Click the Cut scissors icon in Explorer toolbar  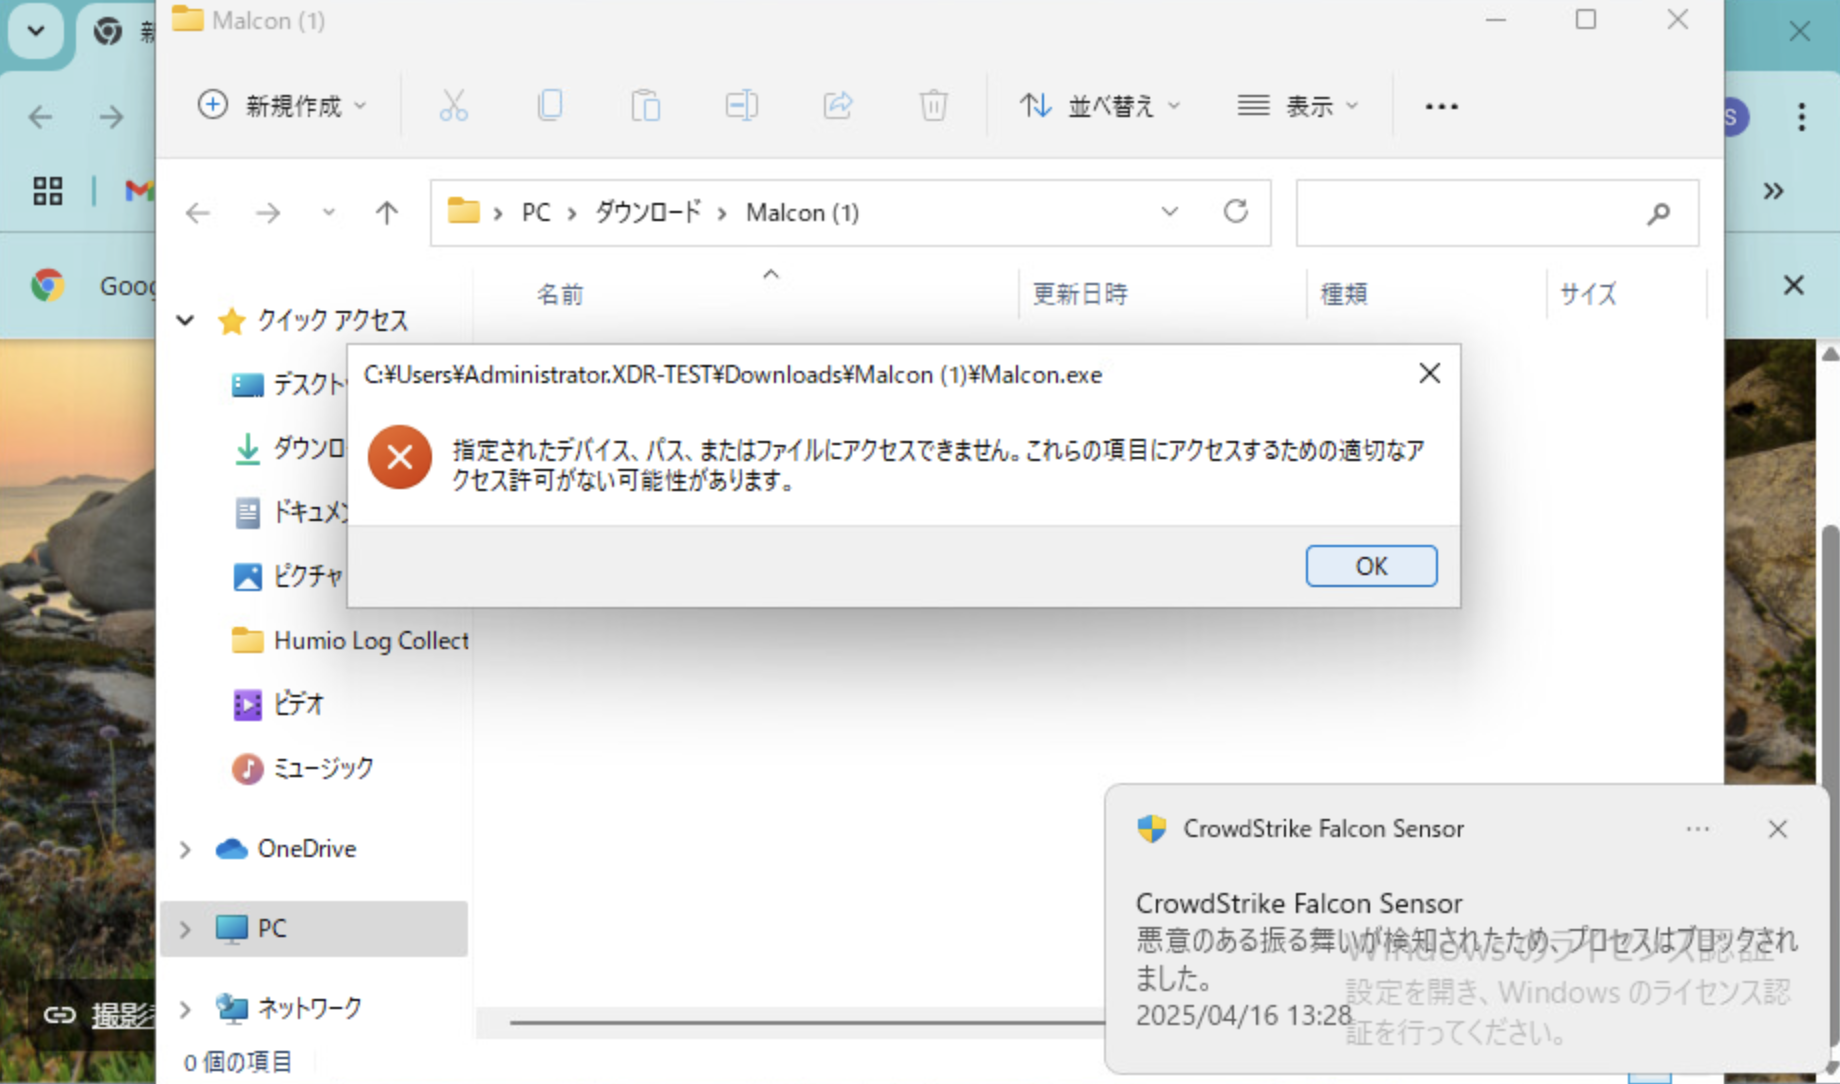coord(453,105)
